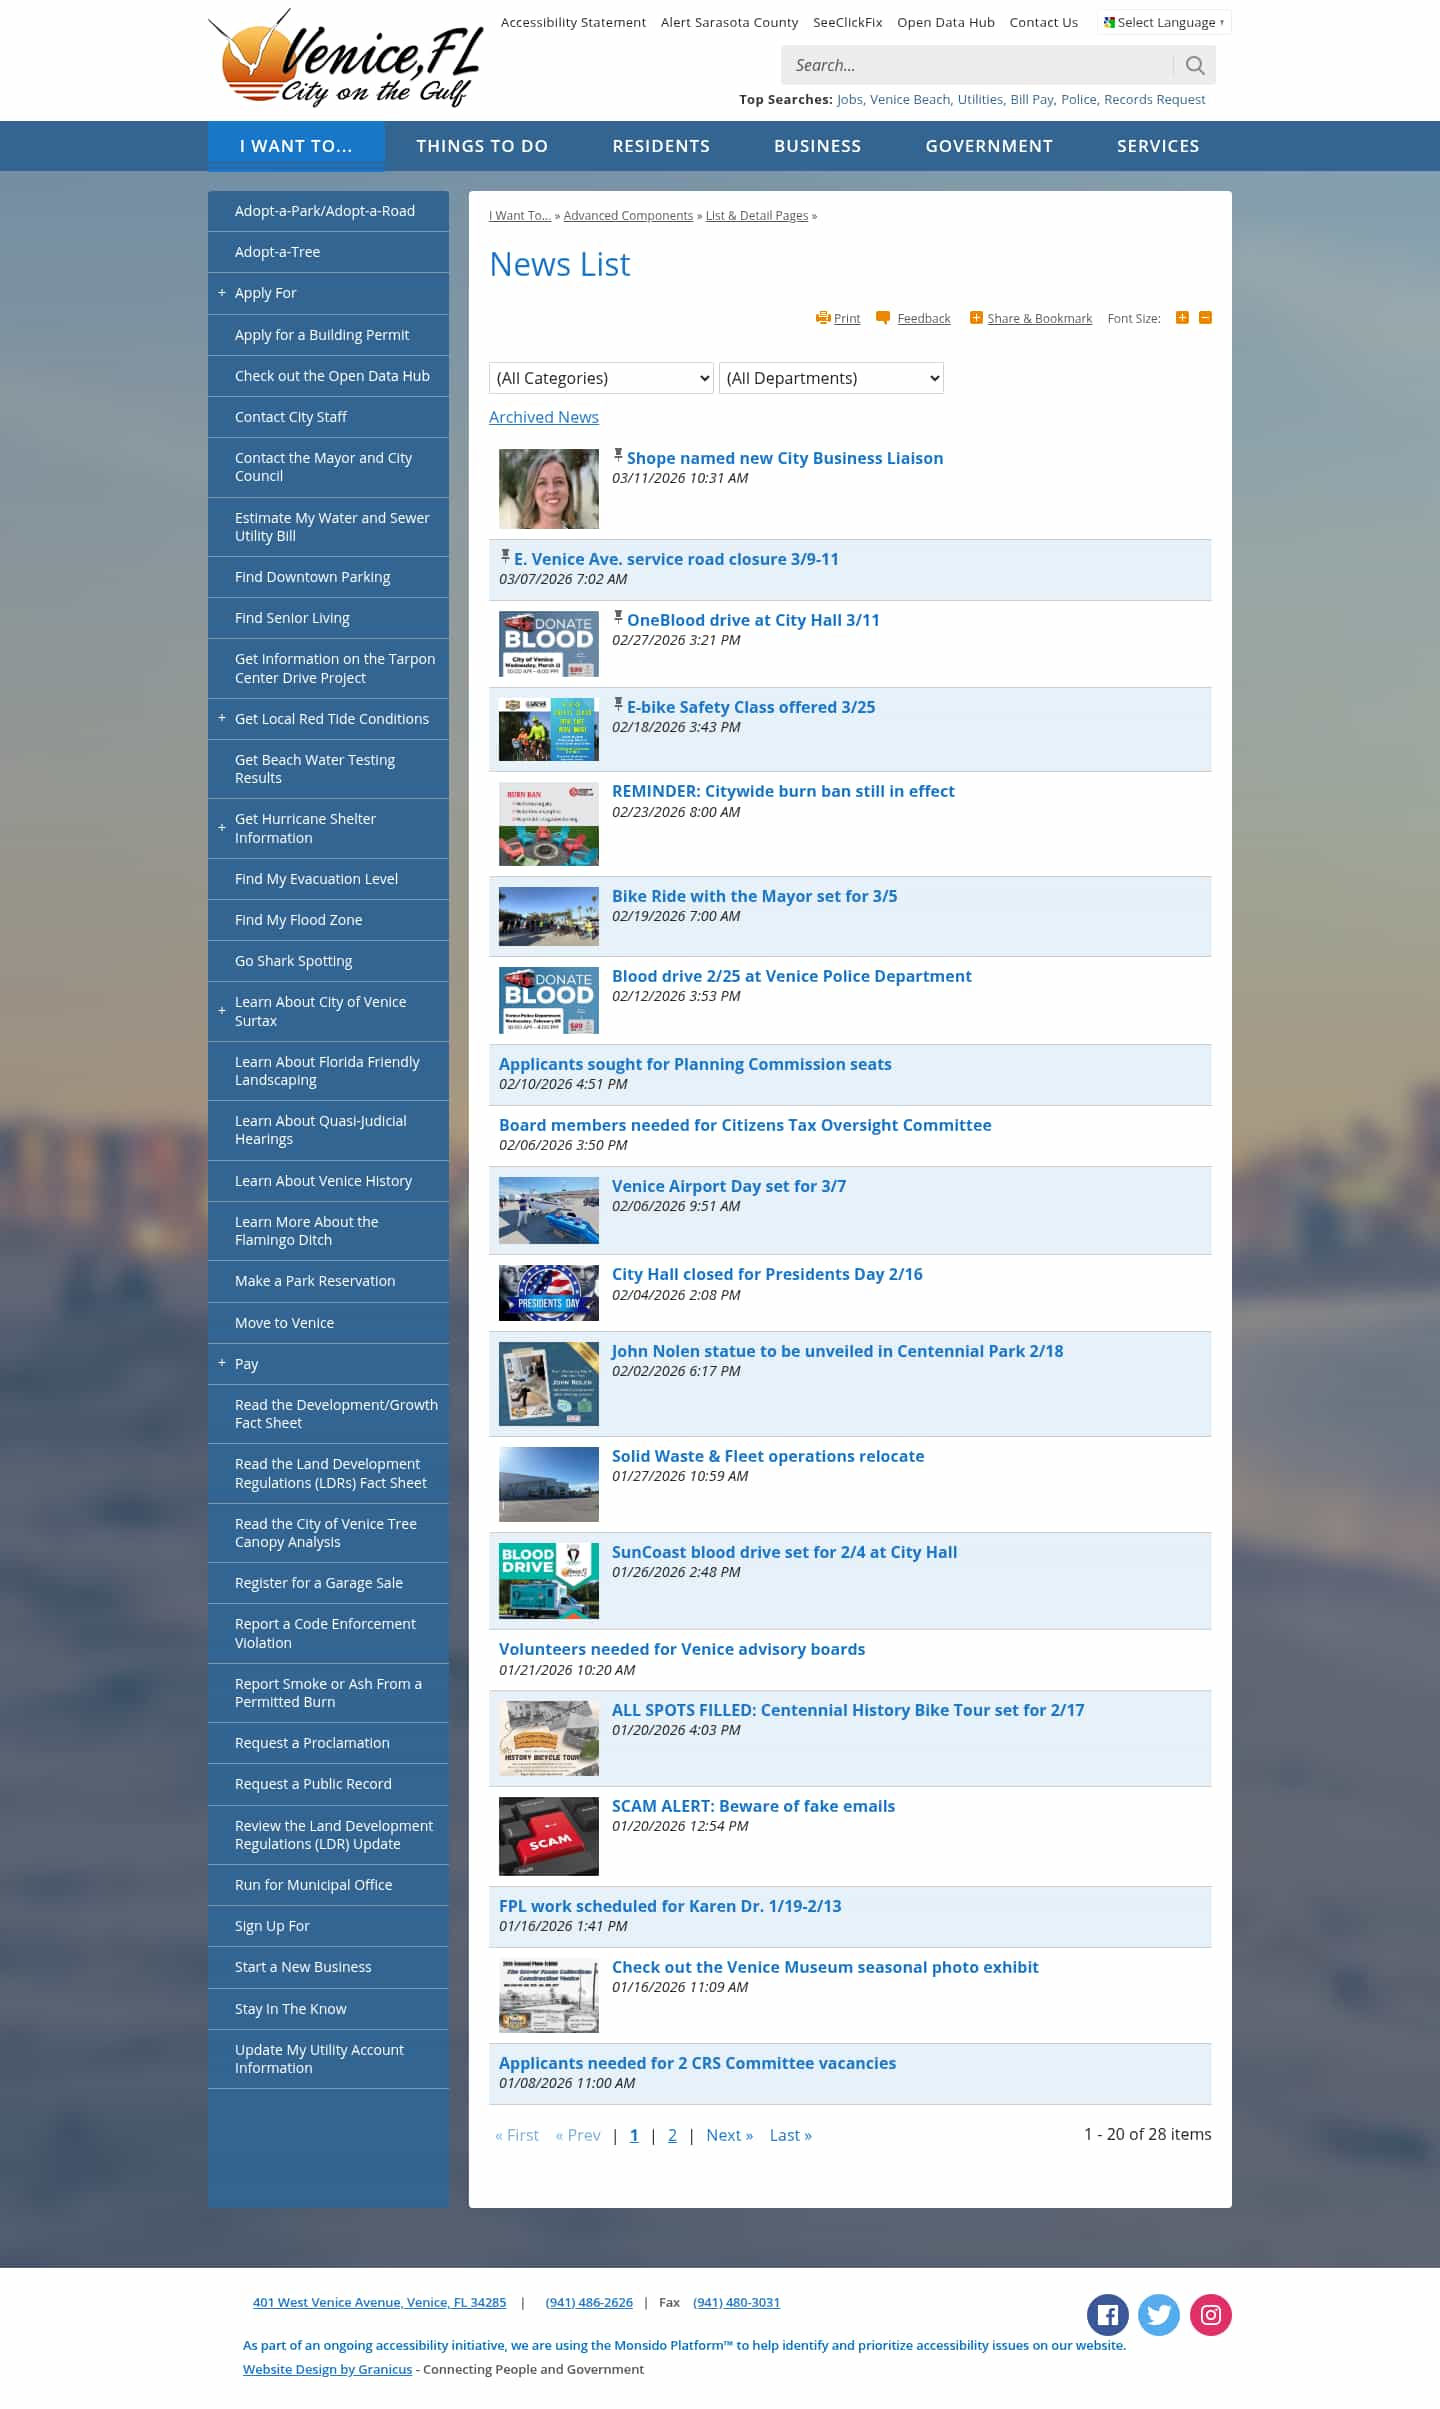The width and height of the screenshot is (1440, 2409).
Task: Open the E-bike Safety Class thumbnail
Action: (549, 729)
